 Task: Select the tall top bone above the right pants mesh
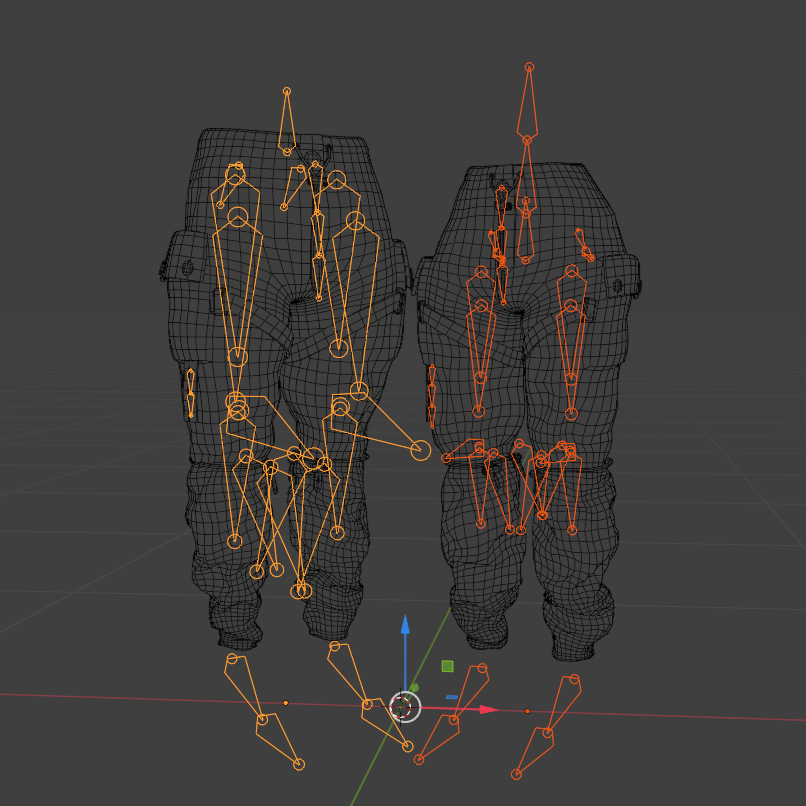point(528,103)
